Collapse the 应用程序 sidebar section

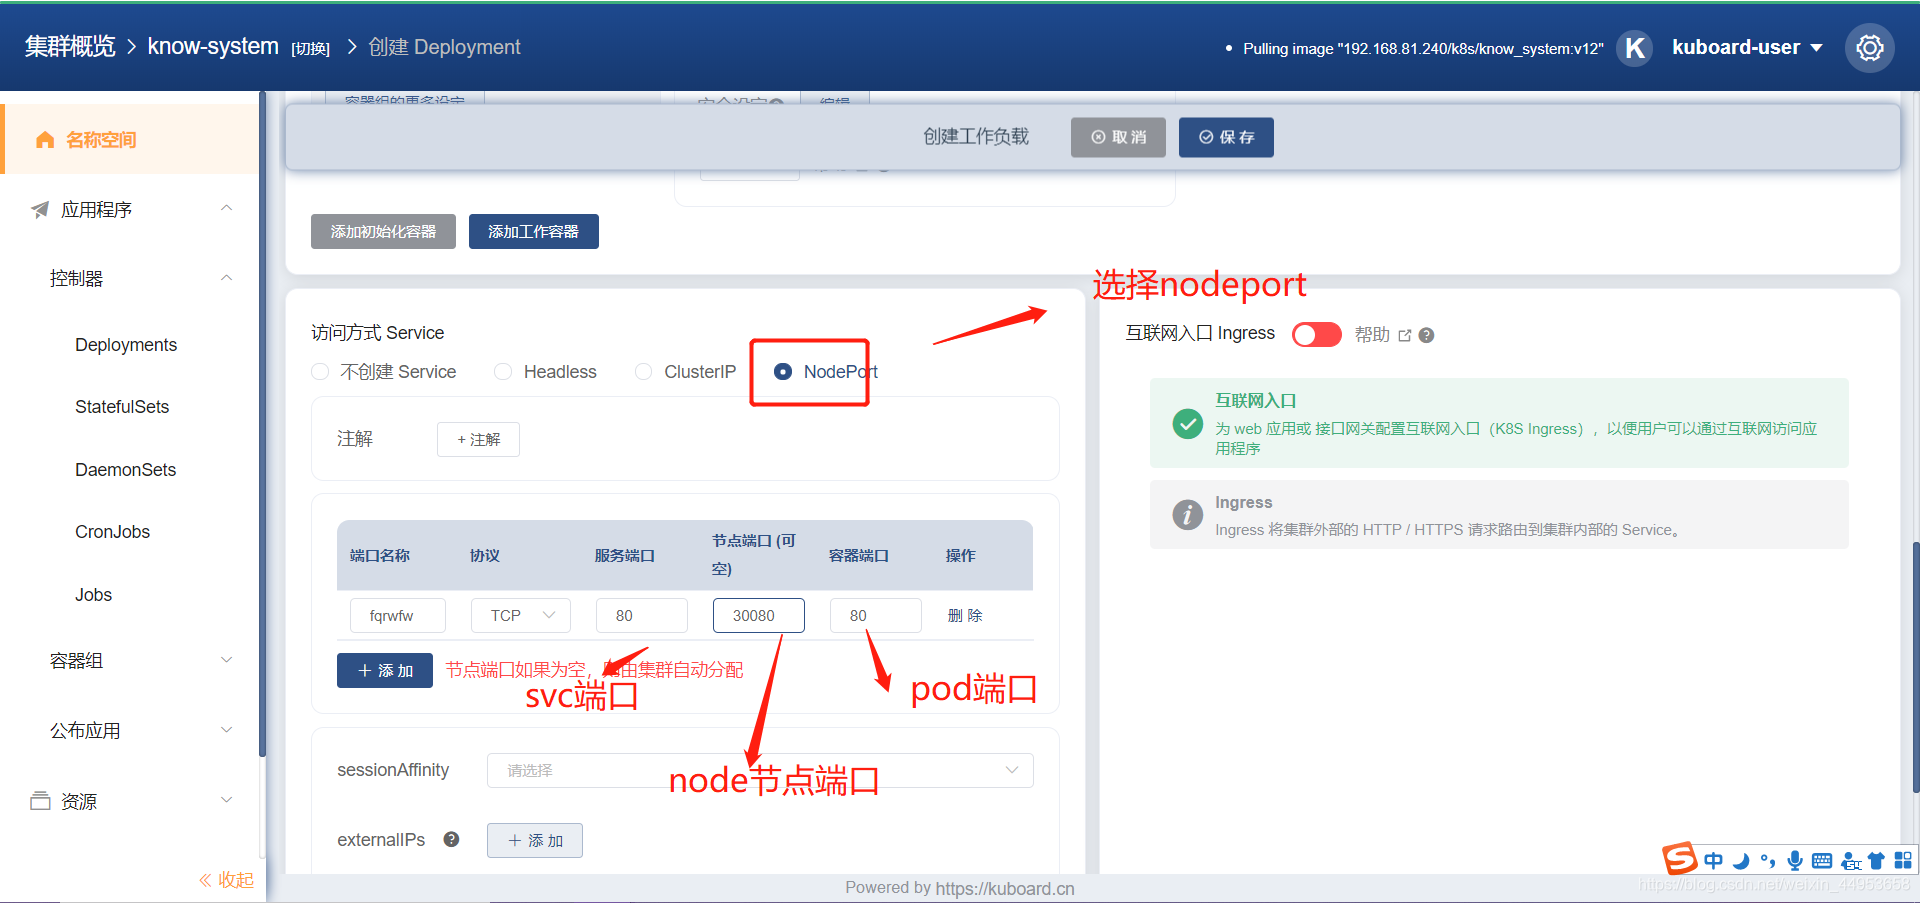227,208
